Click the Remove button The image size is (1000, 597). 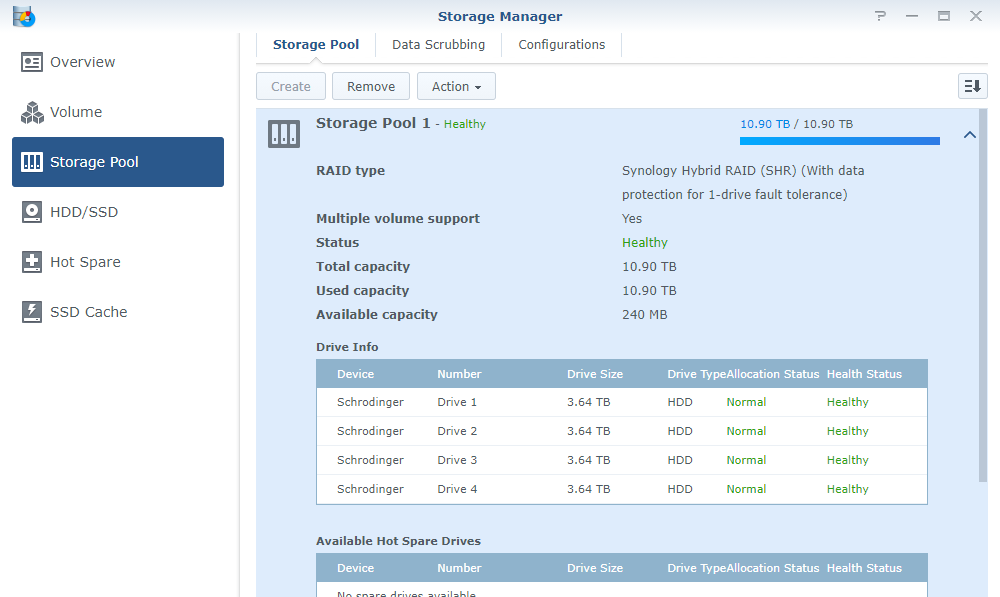(x=371, y=86)
